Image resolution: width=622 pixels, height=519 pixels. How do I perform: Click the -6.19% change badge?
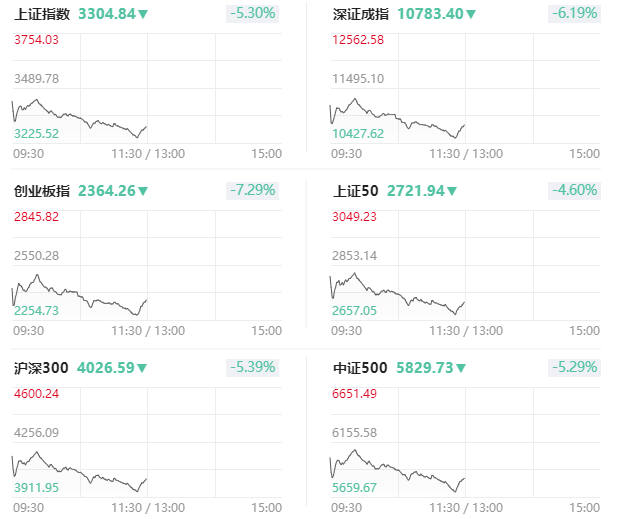click(574, 14)
